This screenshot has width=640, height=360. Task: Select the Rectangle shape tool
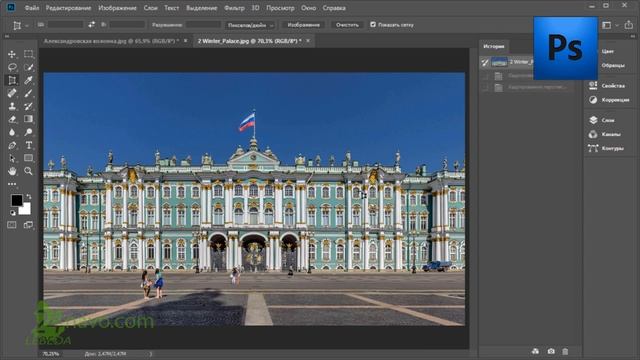point(29,158)
